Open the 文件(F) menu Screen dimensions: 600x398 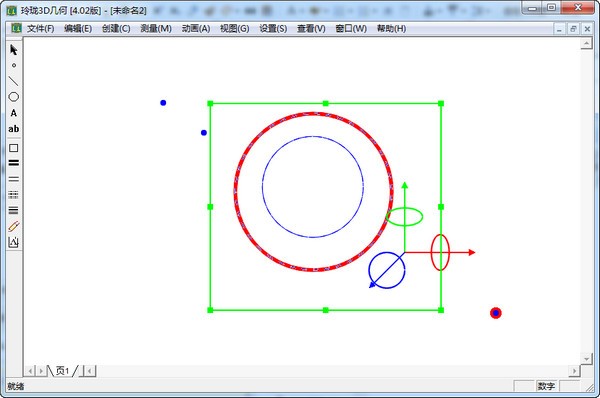tap(41, 29)
